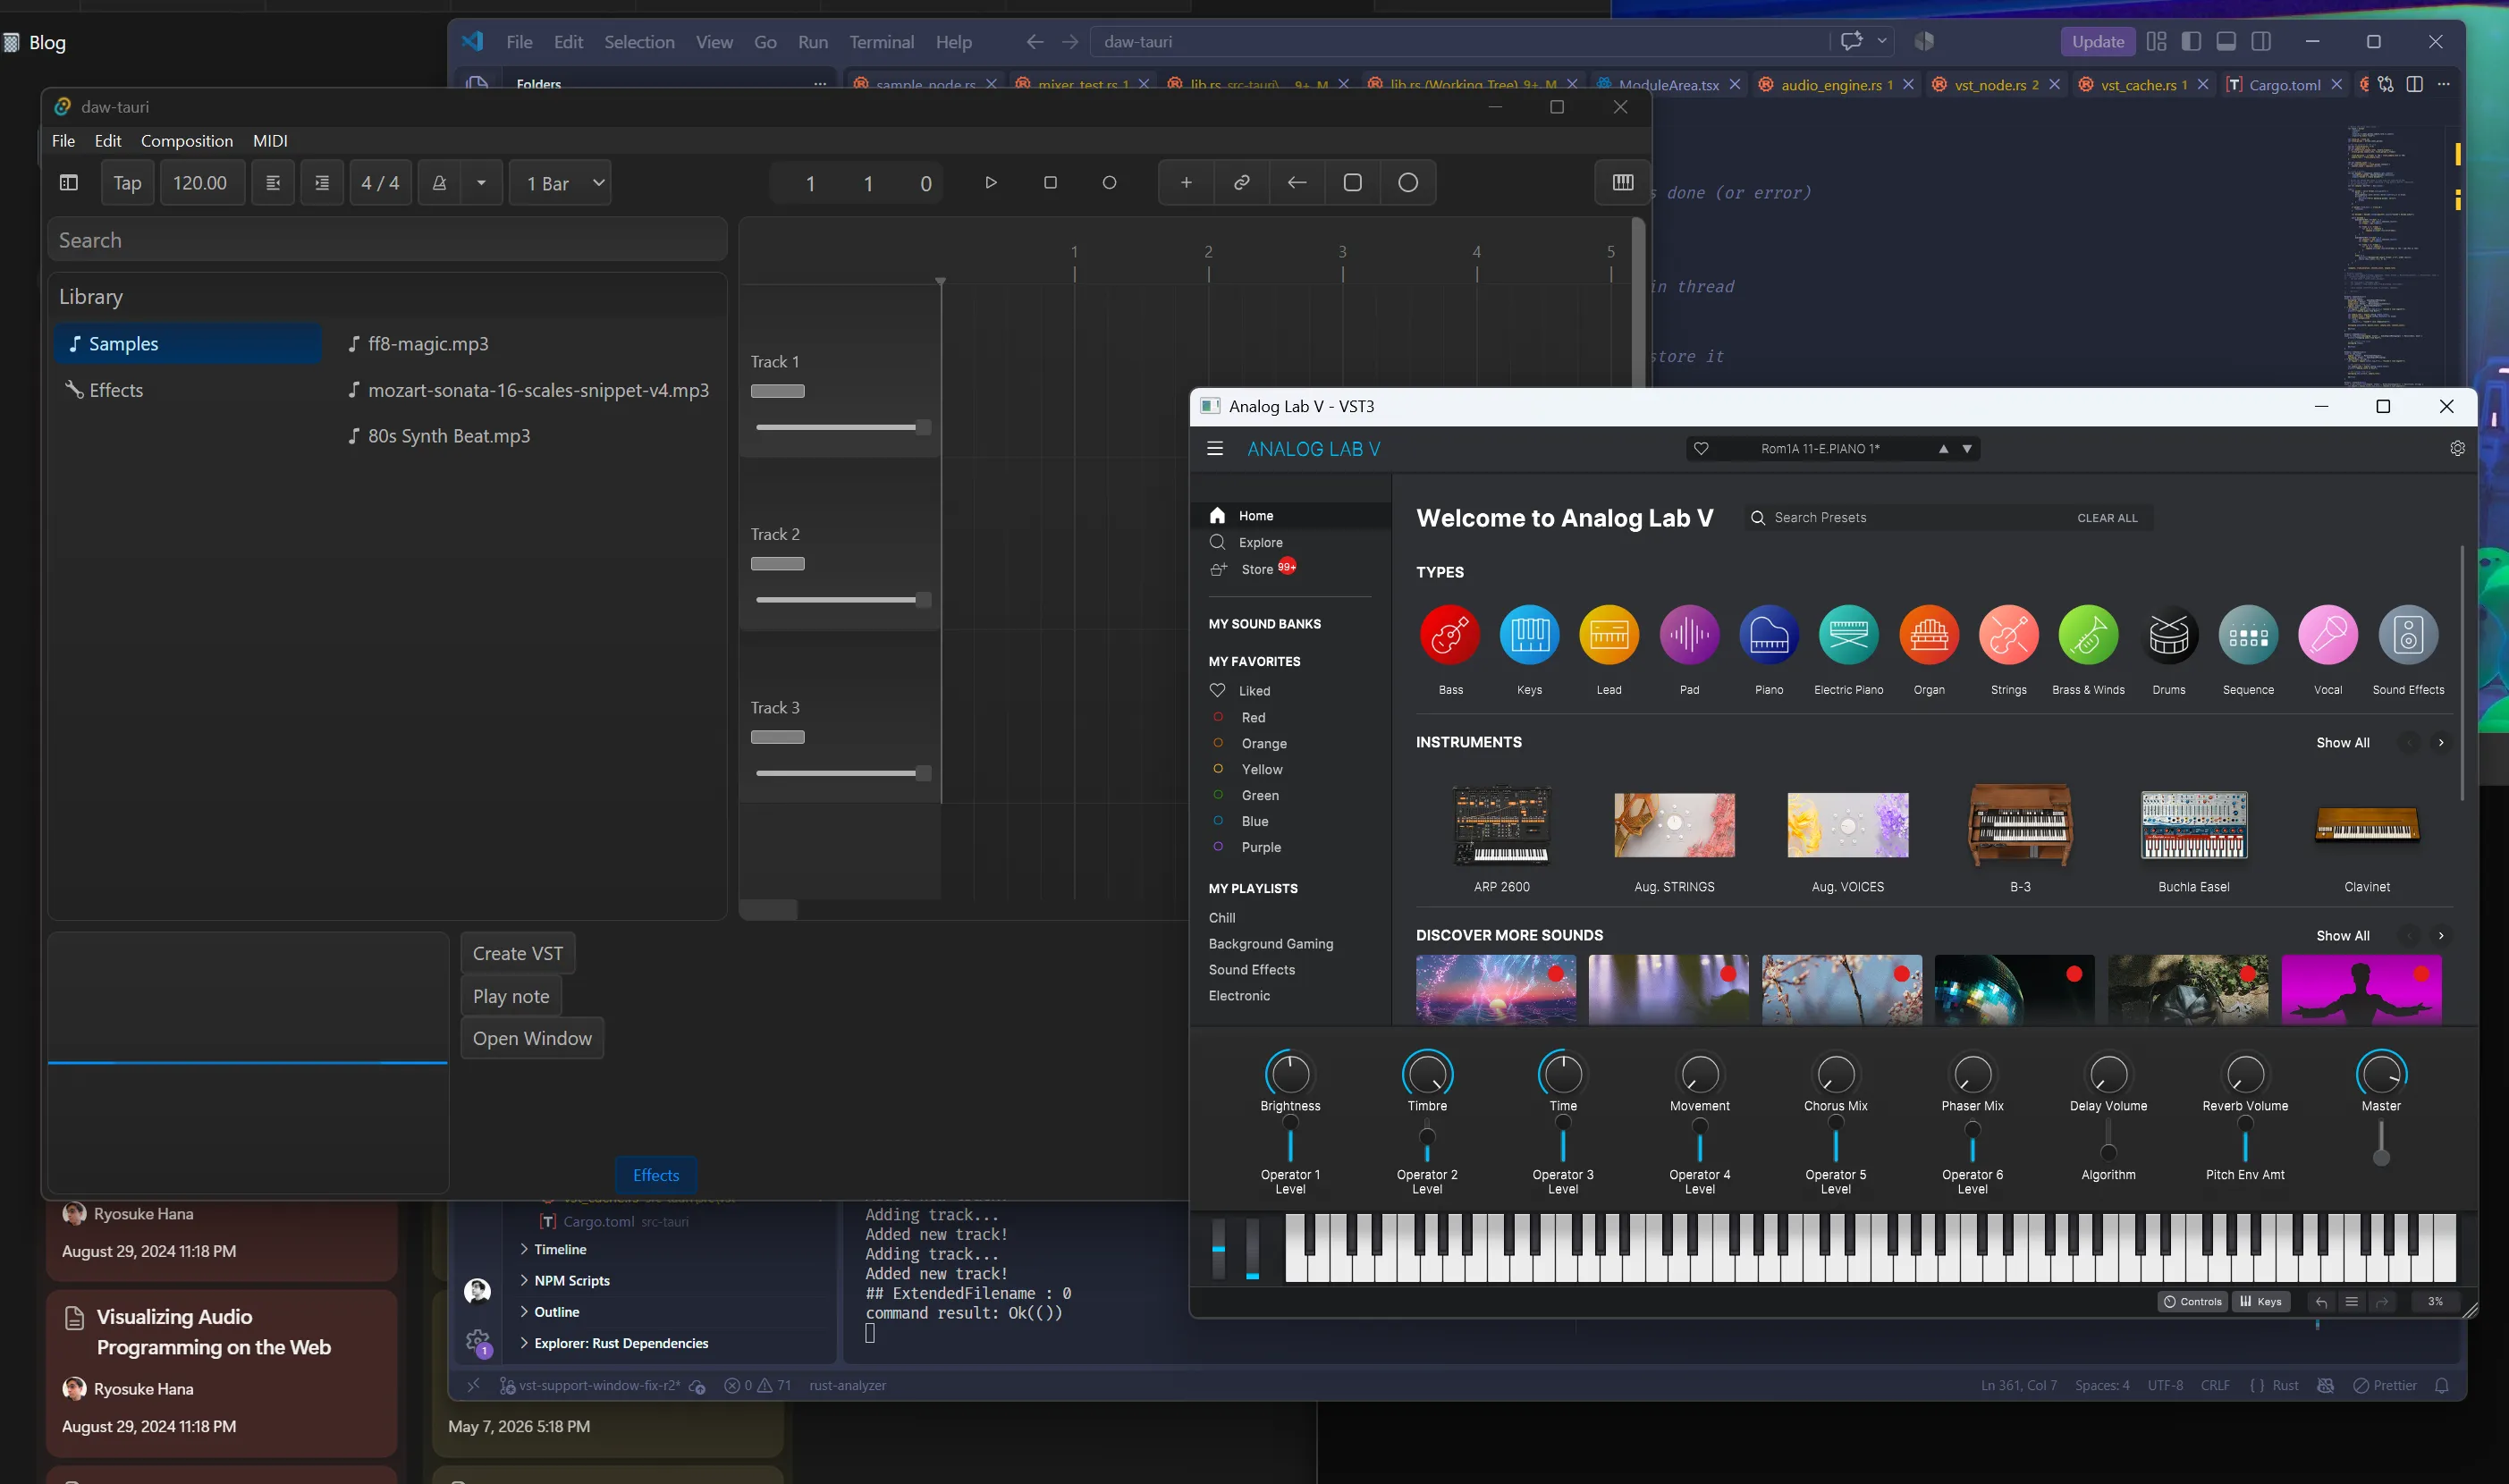Screen dimensions: 2509x1484
Task: Open Analog Lab V settings gear
Action: pyautogui.click(x=2457, y=449)
